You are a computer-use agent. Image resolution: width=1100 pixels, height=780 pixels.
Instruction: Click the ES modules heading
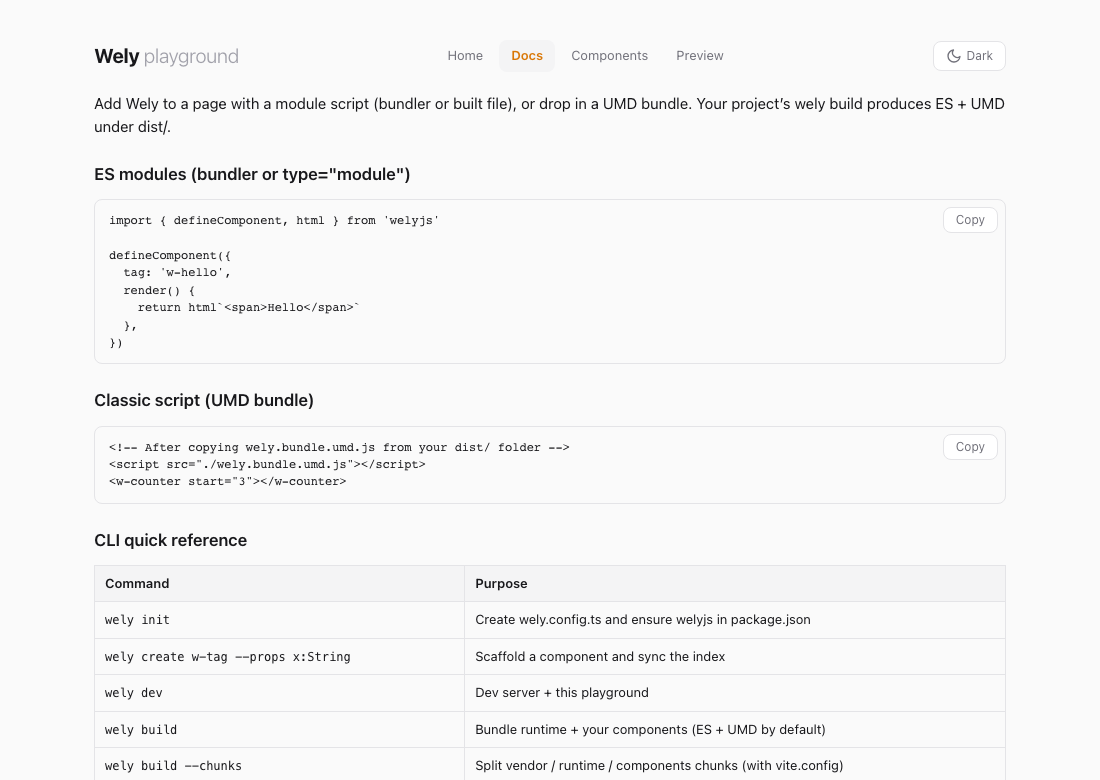(252, 174)
